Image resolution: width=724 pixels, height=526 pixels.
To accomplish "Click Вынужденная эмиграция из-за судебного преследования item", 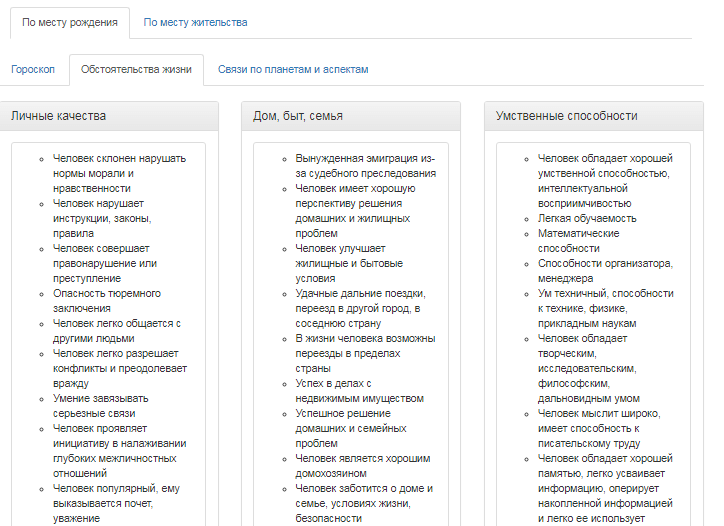I will tap(365, 165).
